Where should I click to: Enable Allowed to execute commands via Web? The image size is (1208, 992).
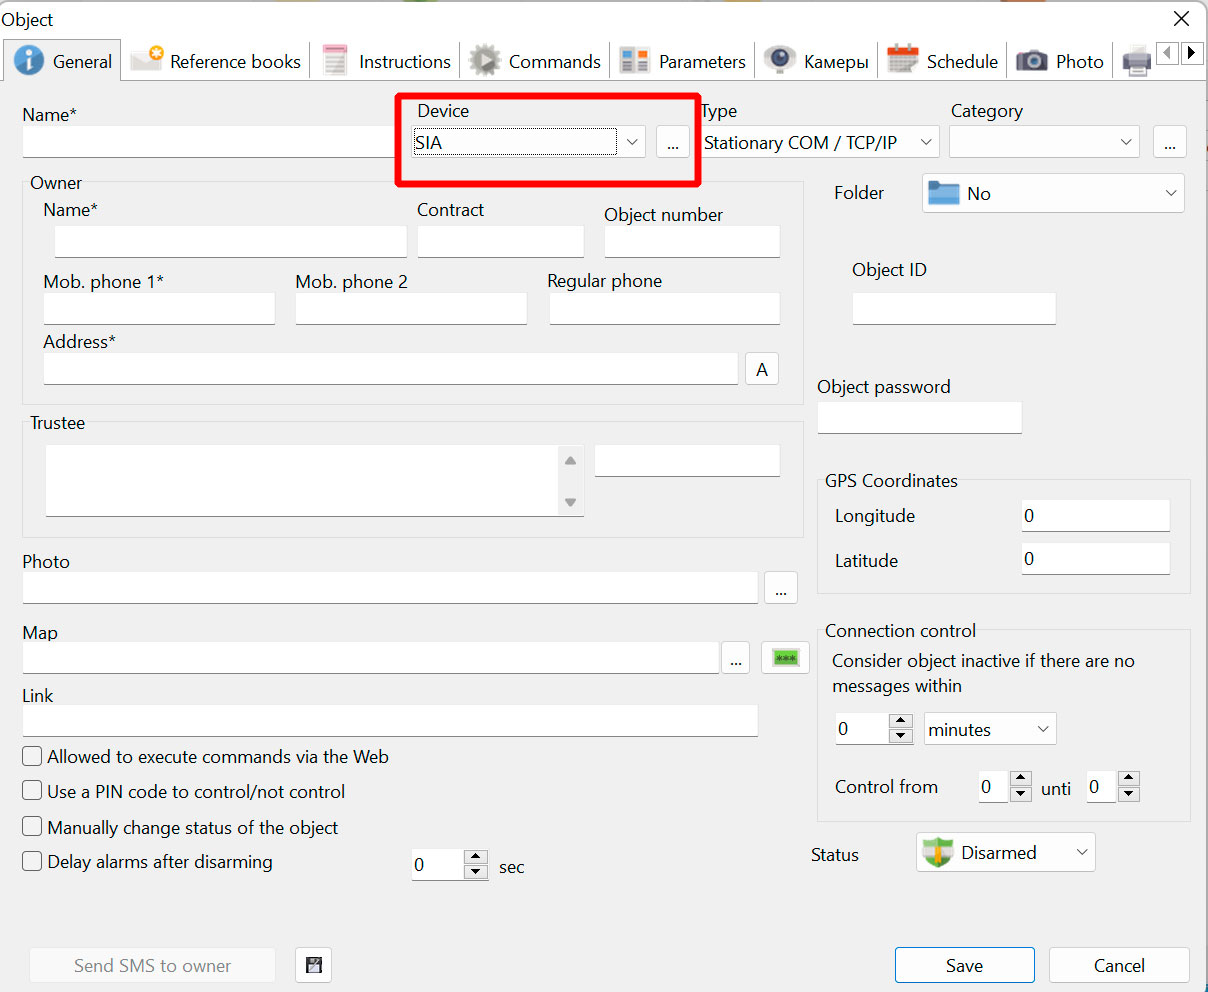(x=33, y=756)
